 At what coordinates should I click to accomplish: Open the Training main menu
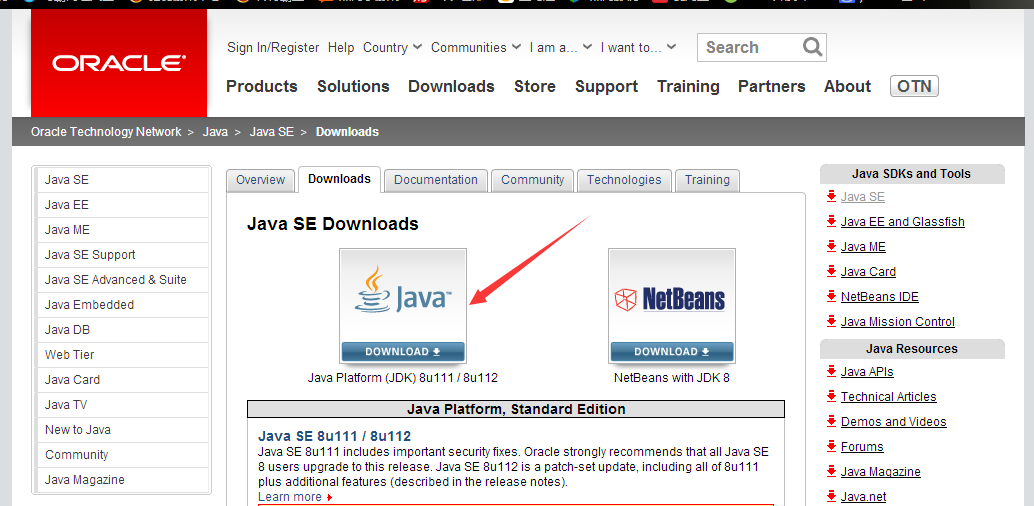[688, 86]
